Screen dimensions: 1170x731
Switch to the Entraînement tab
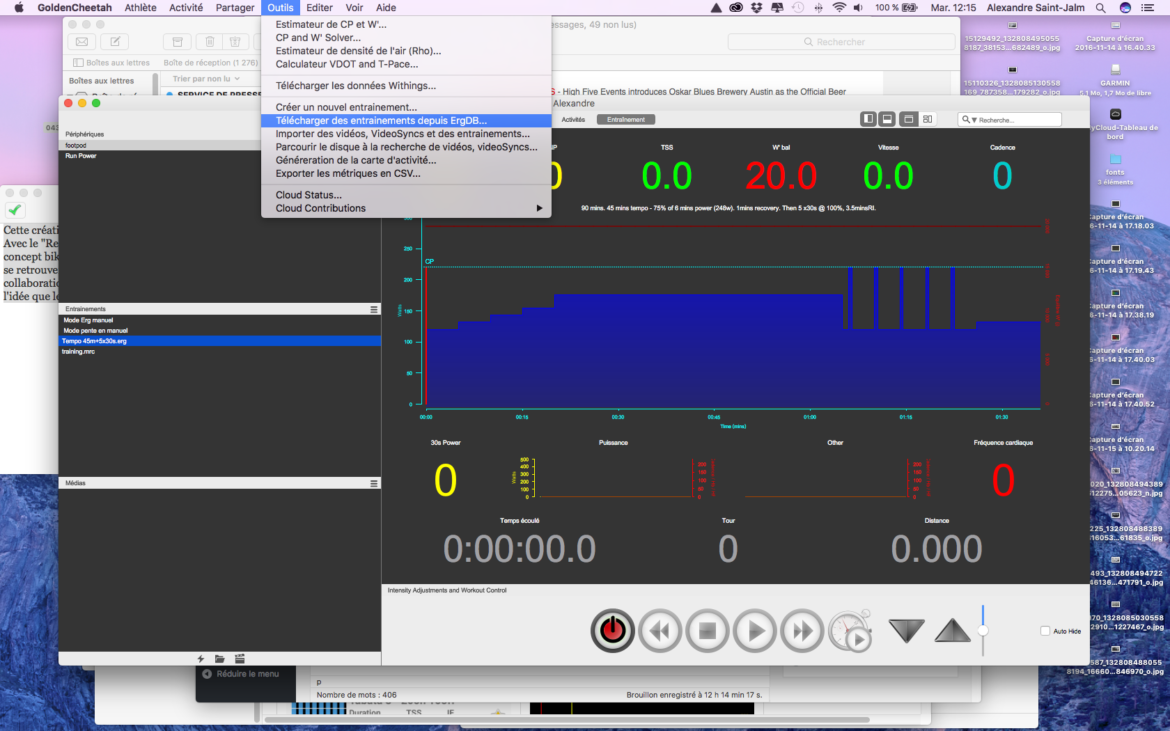pos(625,119)
